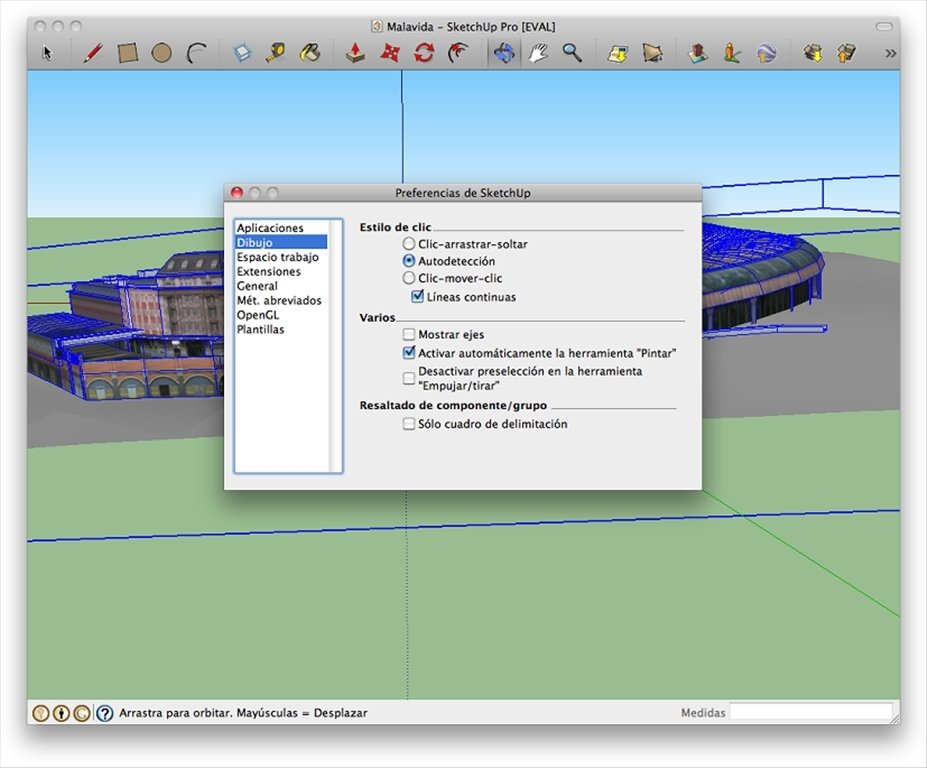Choose Autodetección radio button
Screen dimensions: 927x768
(409, 261)
